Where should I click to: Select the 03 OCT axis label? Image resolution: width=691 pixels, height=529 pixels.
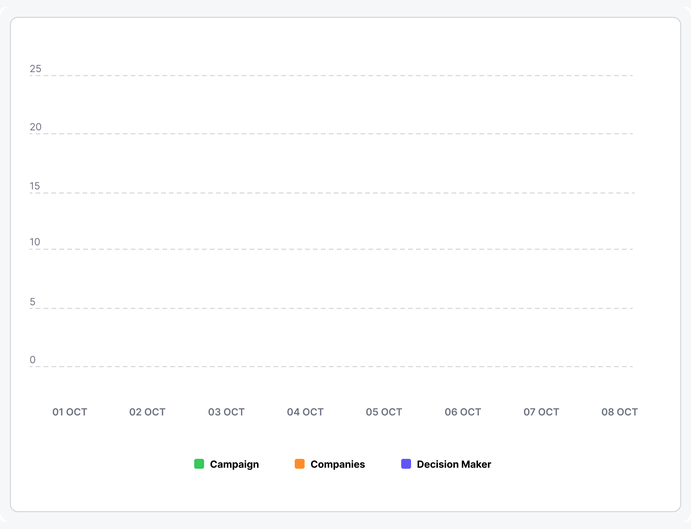[x=226, y=412]
